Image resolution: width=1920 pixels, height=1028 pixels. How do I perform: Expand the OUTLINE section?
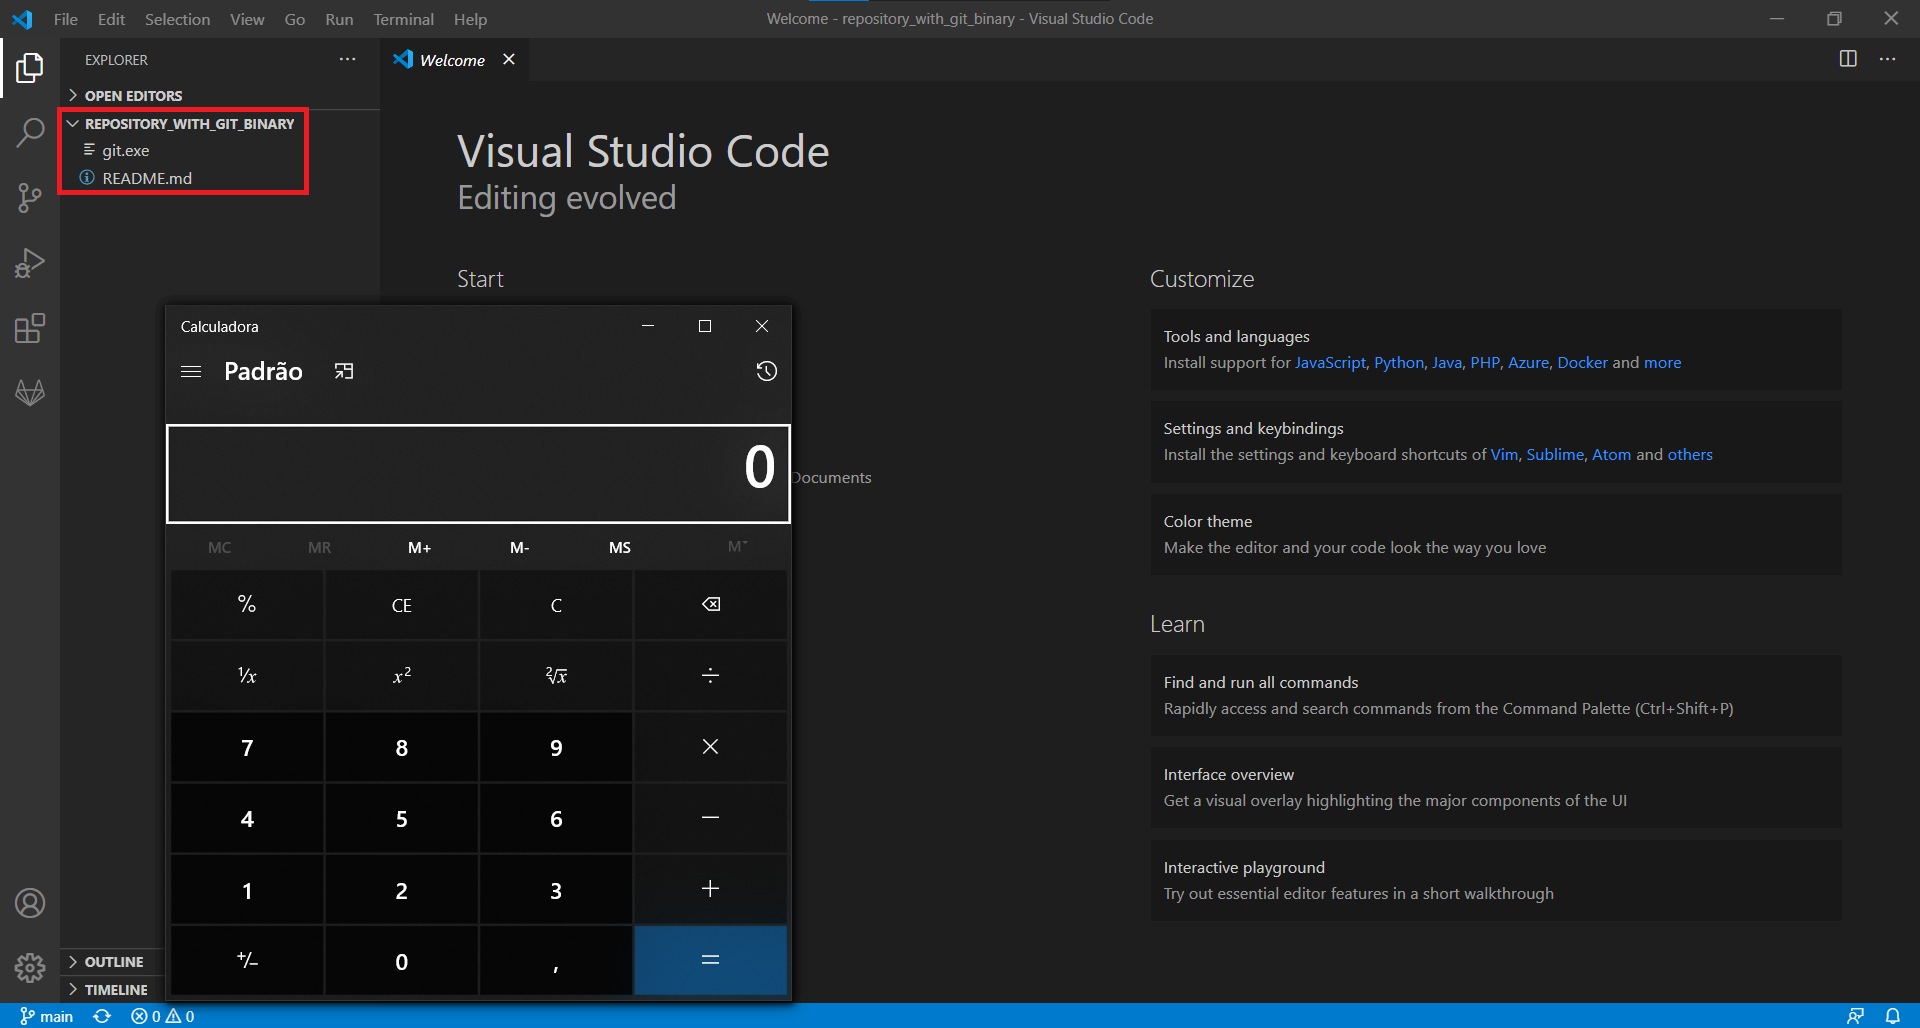click(113, 962)
